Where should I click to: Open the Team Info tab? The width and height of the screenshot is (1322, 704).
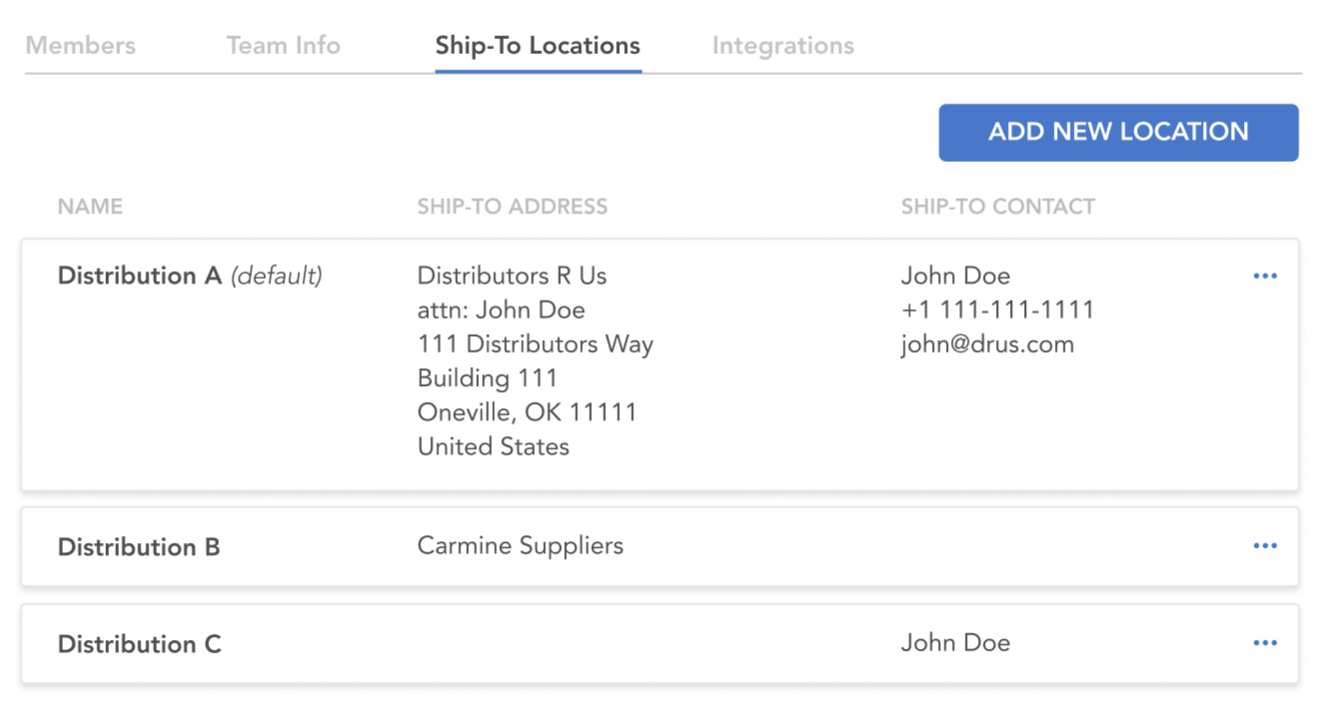pyautogui.click(x=283, y=46)
